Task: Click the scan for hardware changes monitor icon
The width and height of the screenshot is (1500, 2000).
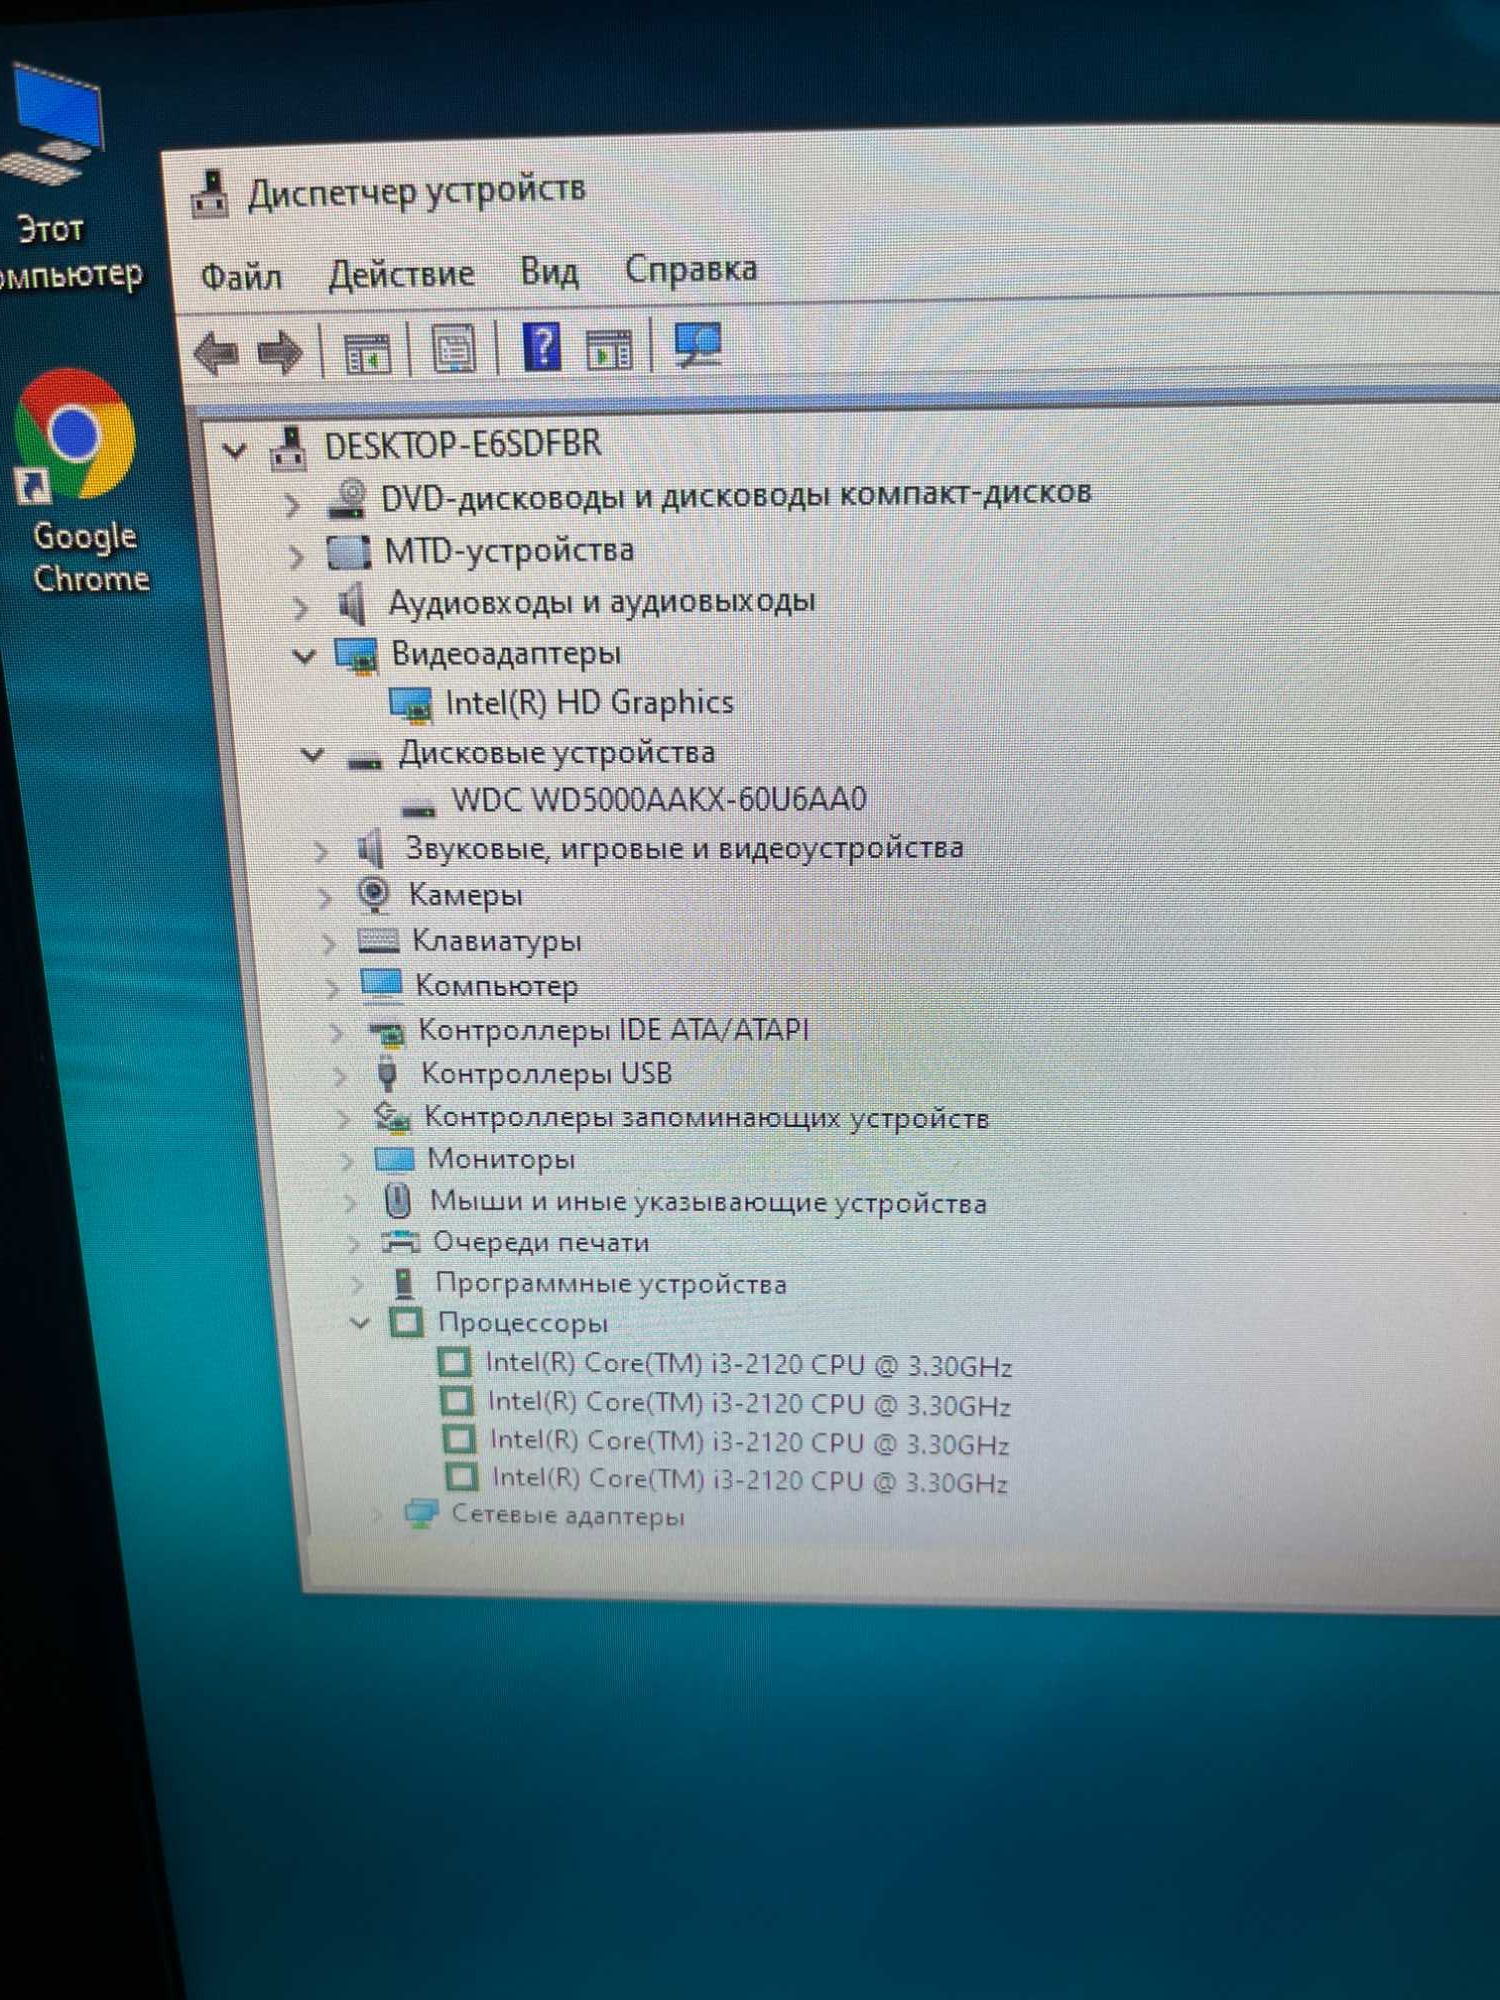Action: coord(698,345)
